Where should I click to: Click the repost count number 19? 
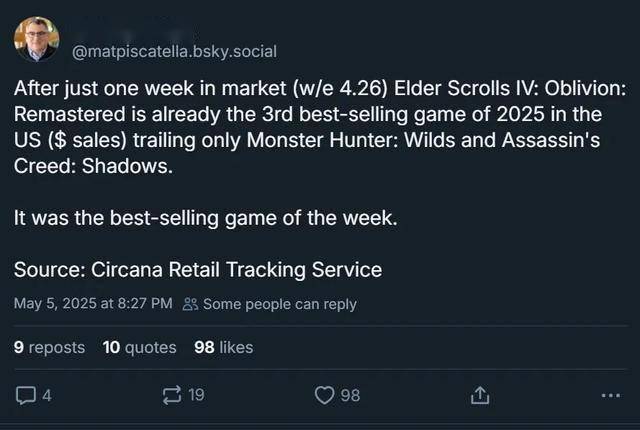196,396
